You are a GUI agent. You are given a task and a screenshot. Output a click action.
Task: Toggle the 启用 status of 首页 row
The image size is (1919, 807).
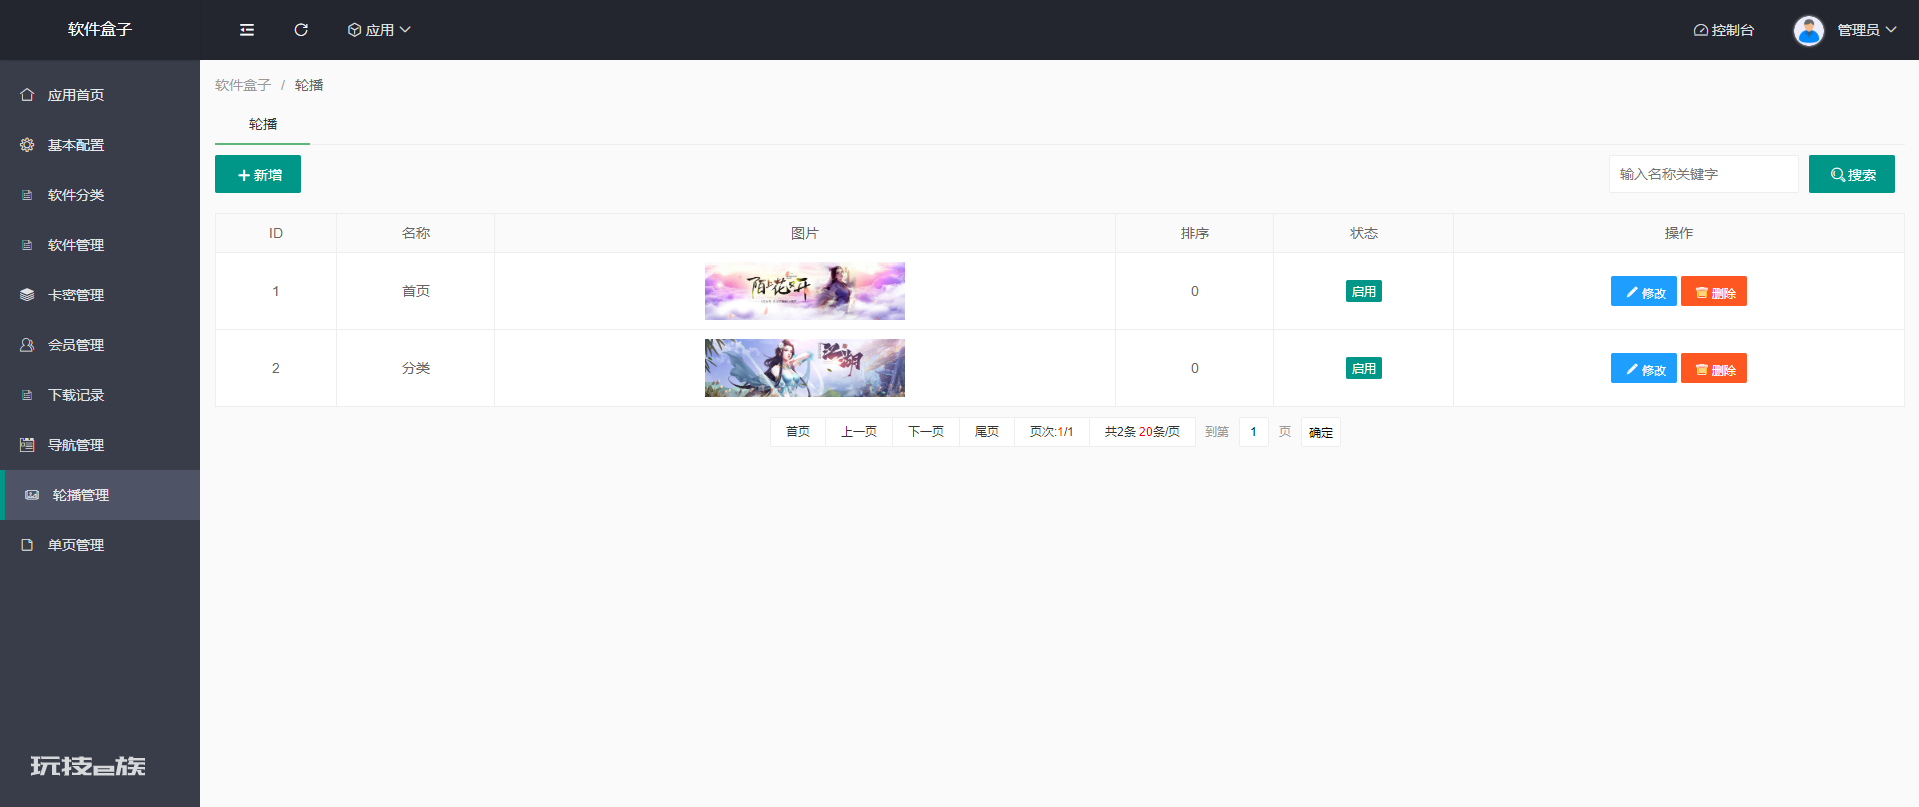(x=1364, y=291)
